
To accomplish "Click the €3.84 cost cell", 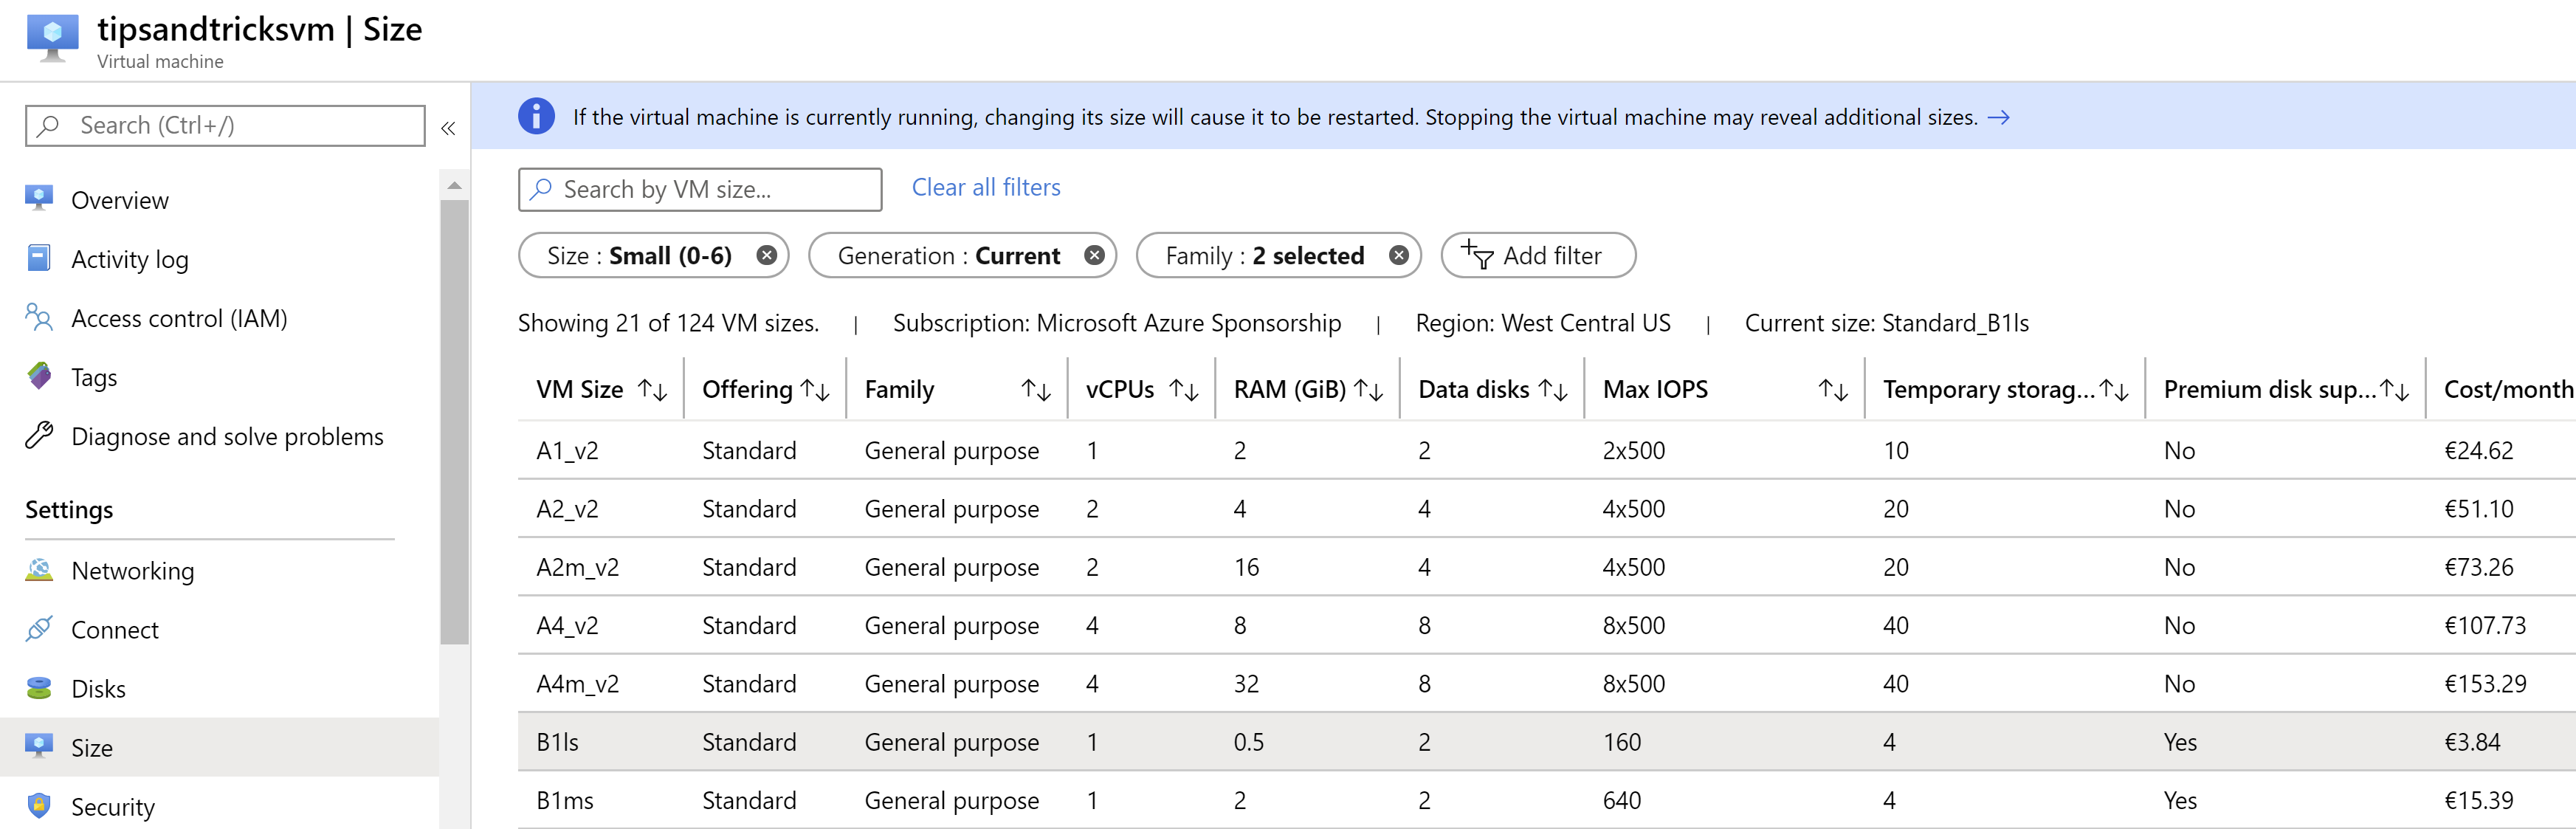I will [x=2472, y=742].
